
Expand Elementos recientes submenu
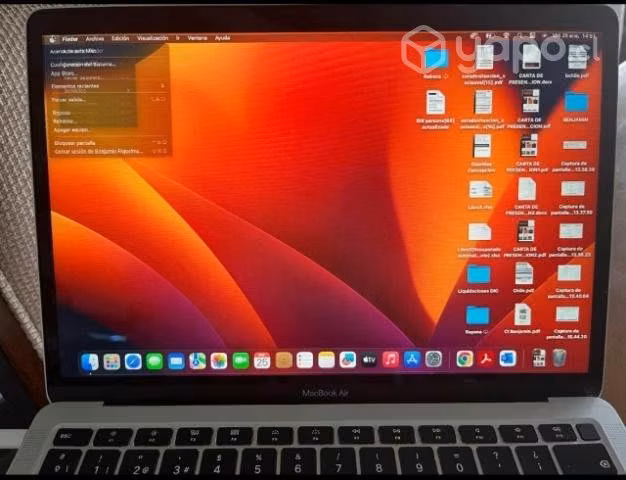point(109,86)
